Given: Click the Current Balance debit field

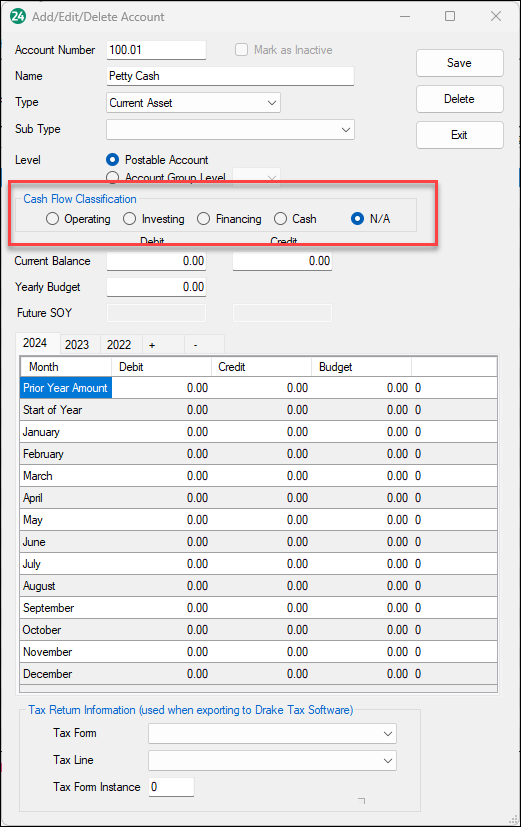Looking at the screenshot, I should [x=156, y=261].
